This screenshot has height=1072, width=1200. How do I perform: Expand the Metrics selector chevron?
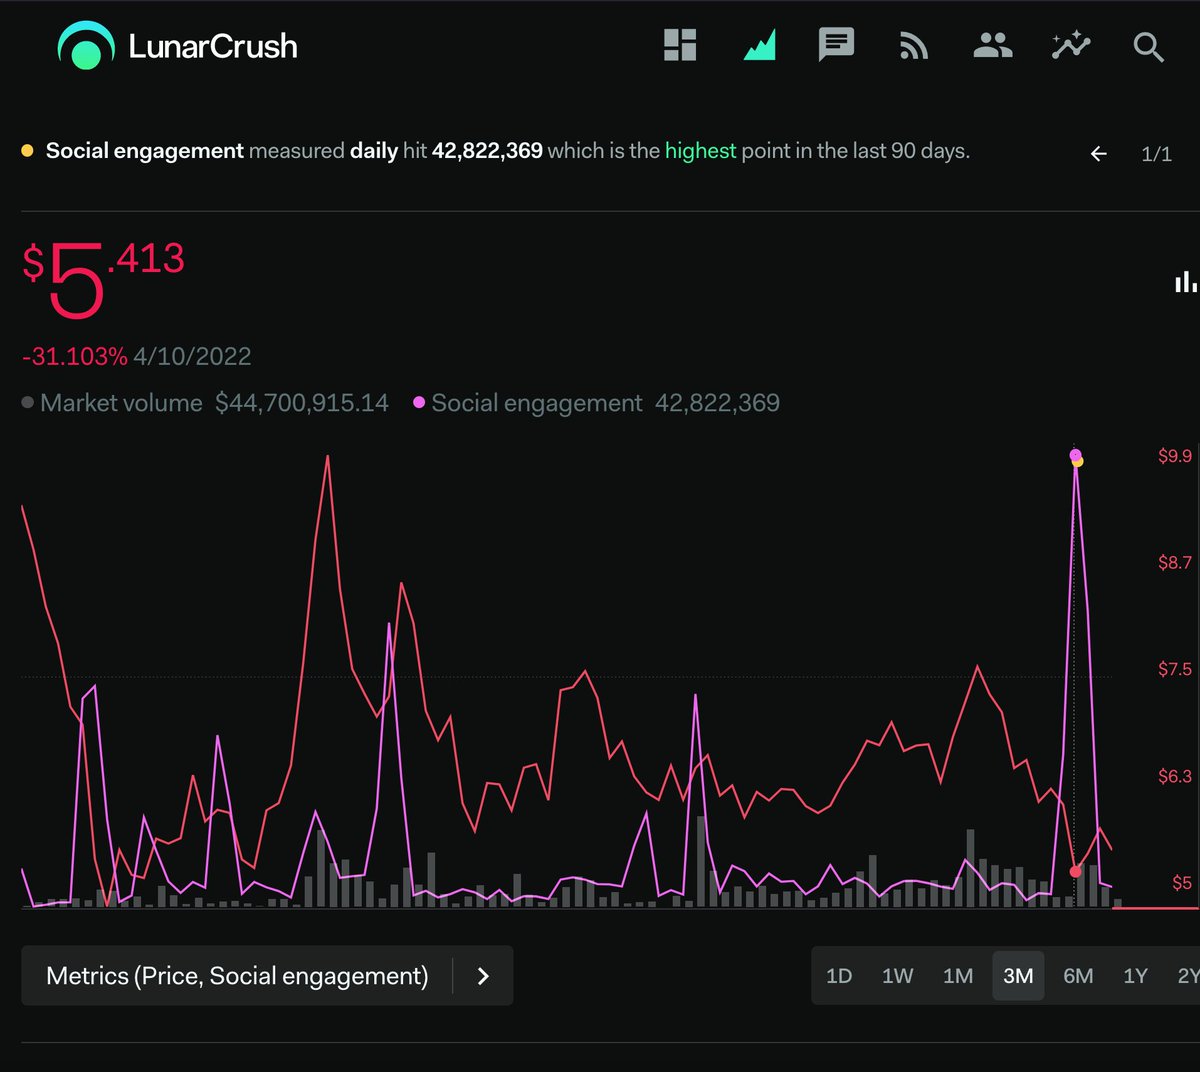coord(483,976)
